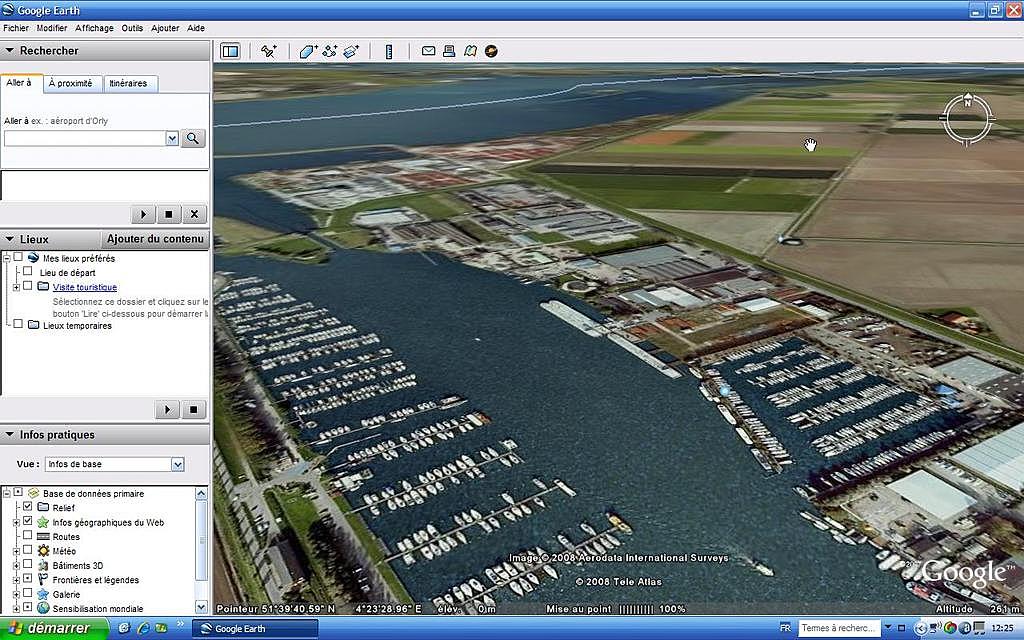The image size is (1024, 640).
Task: Click the Relief folder icon
Action: 43,507
